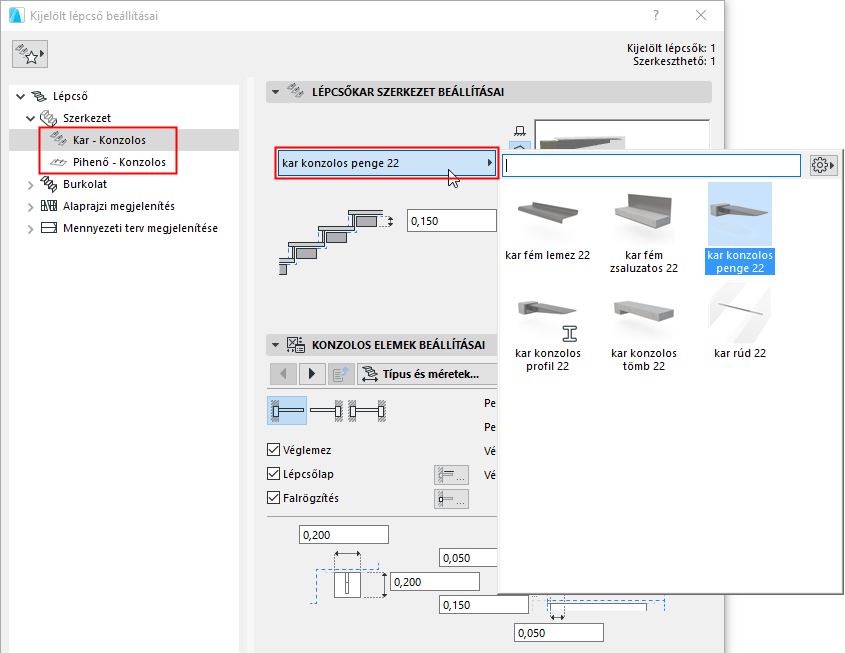The image size is (845, 653).
Task: Select the both-ends fixed support icon
Action: (x=367, y=410)
